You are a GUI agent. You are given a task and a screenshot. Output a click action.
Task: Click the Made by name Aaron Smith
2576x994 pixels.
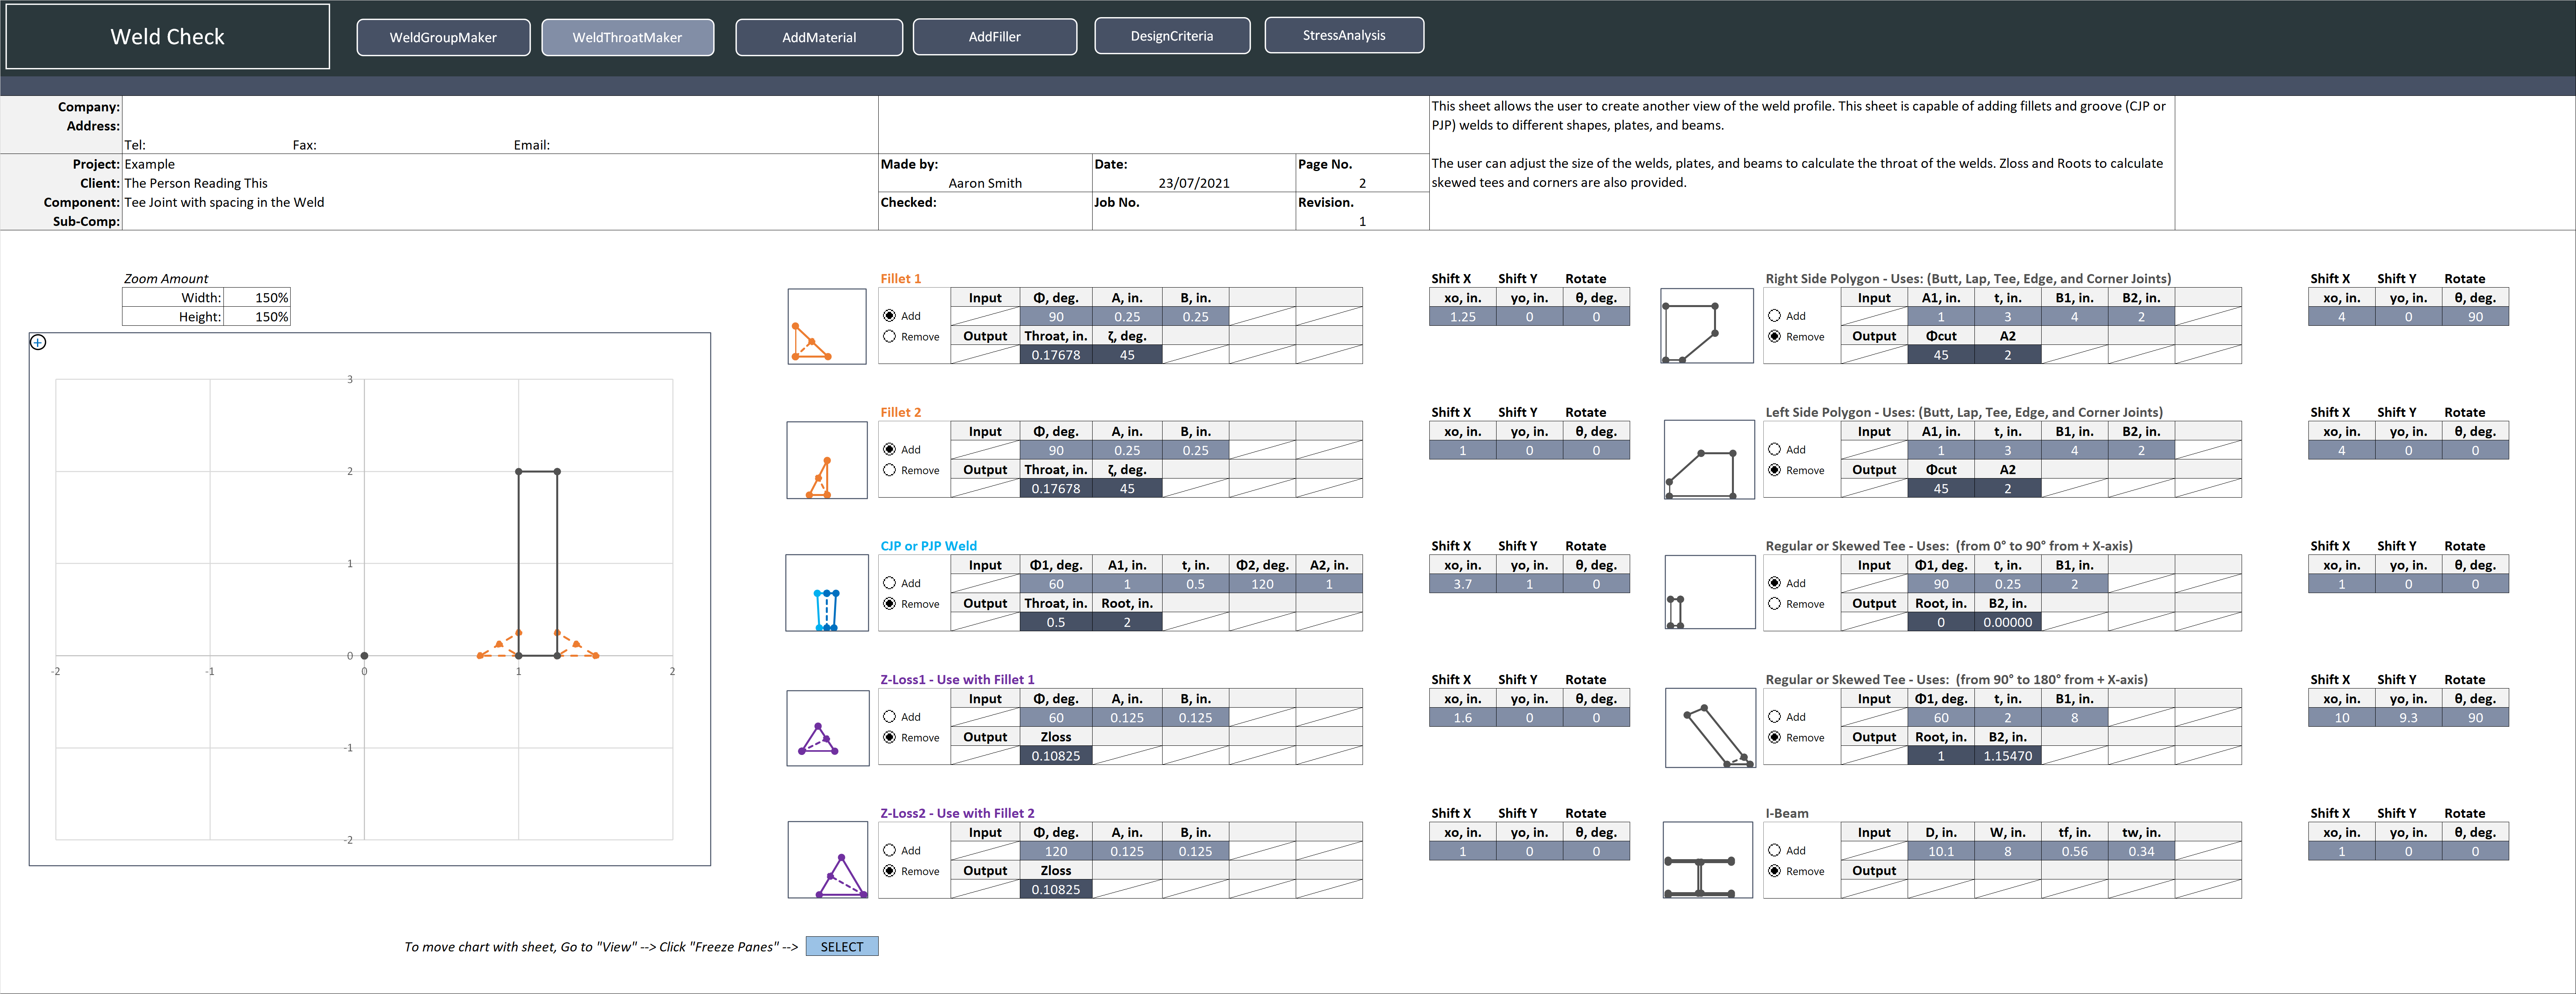pyautogui.click(x=985, y=183)
